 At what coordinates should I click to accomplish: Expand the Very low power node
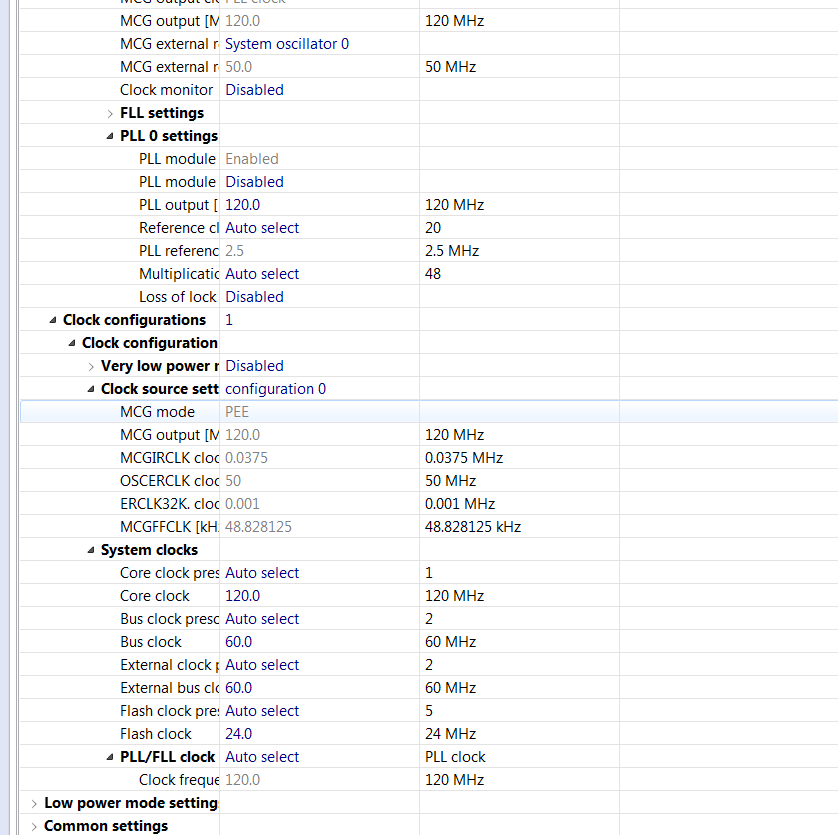pos(91,366)
